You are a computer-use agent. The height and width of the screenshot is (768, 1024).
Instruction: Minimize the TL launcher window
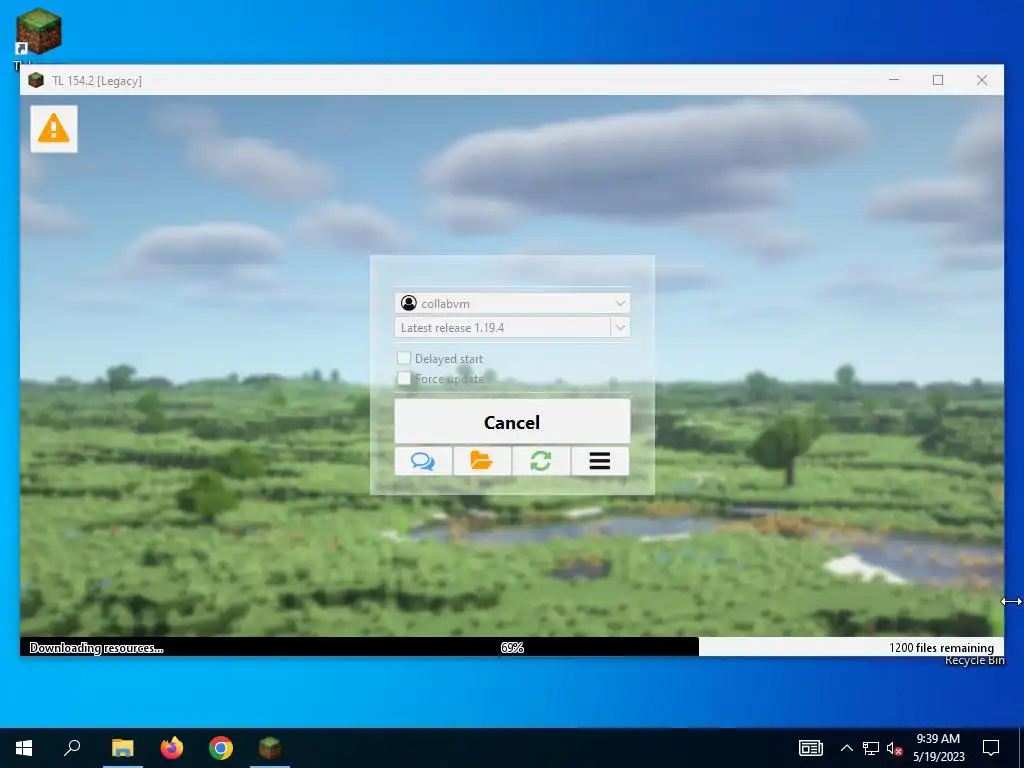(x=894, y=80)
